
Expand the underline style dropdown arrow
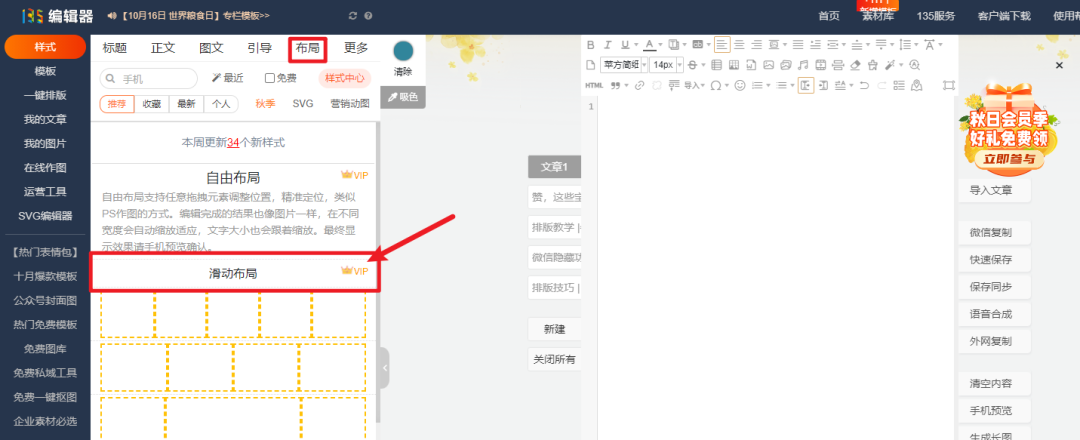(636, 45)
